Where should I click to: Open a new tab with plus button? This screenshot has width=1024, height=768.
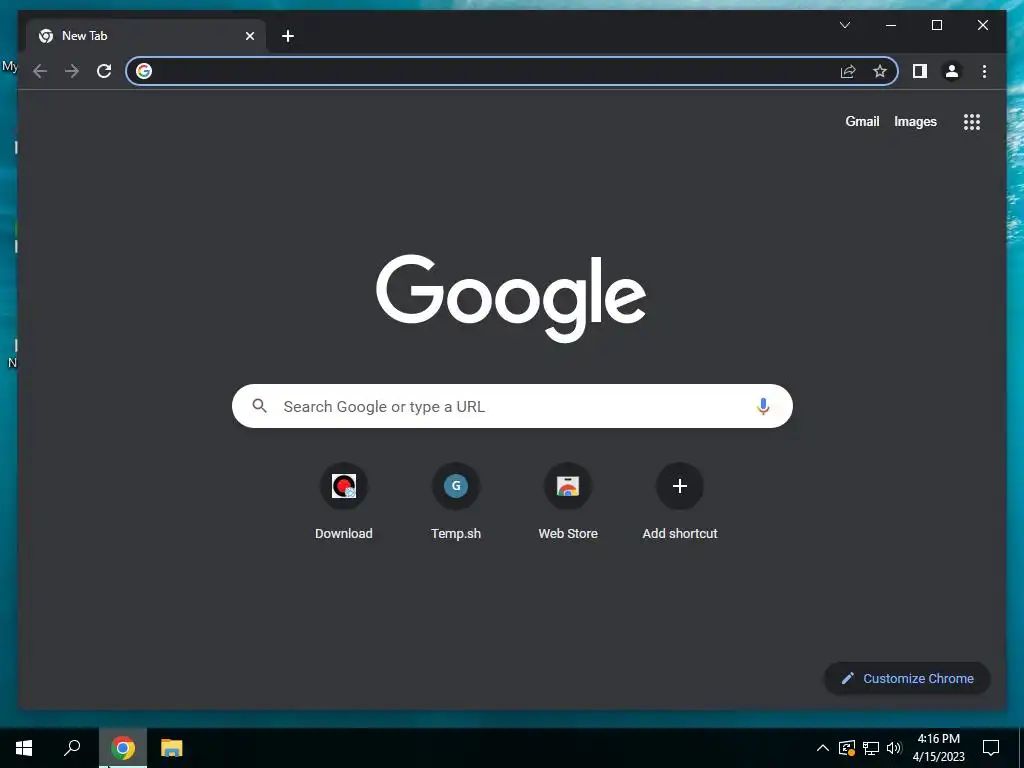click(287, 36)
